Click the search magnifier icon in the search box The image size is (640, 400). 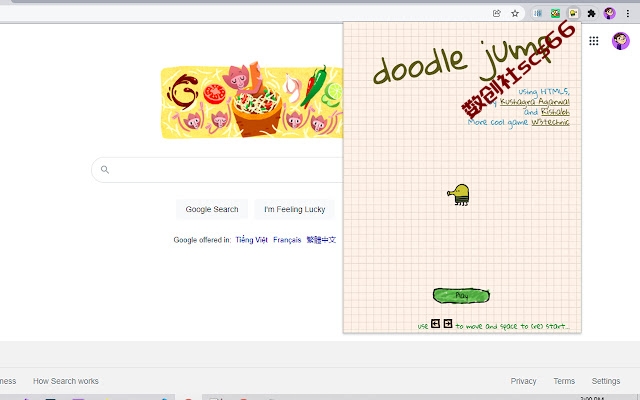click(x=105, y=169)
